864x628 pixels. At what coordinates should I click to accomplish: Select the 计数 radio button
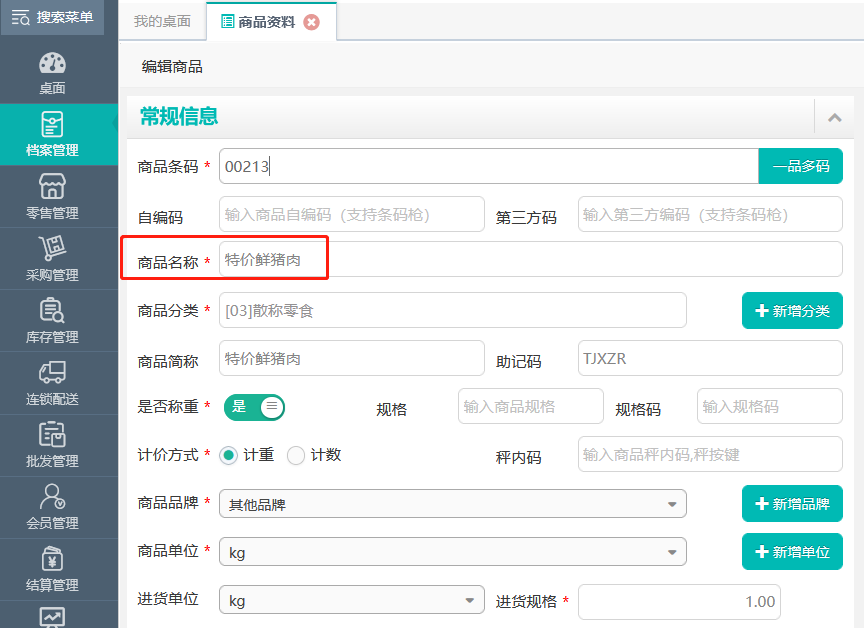(296, 456)
